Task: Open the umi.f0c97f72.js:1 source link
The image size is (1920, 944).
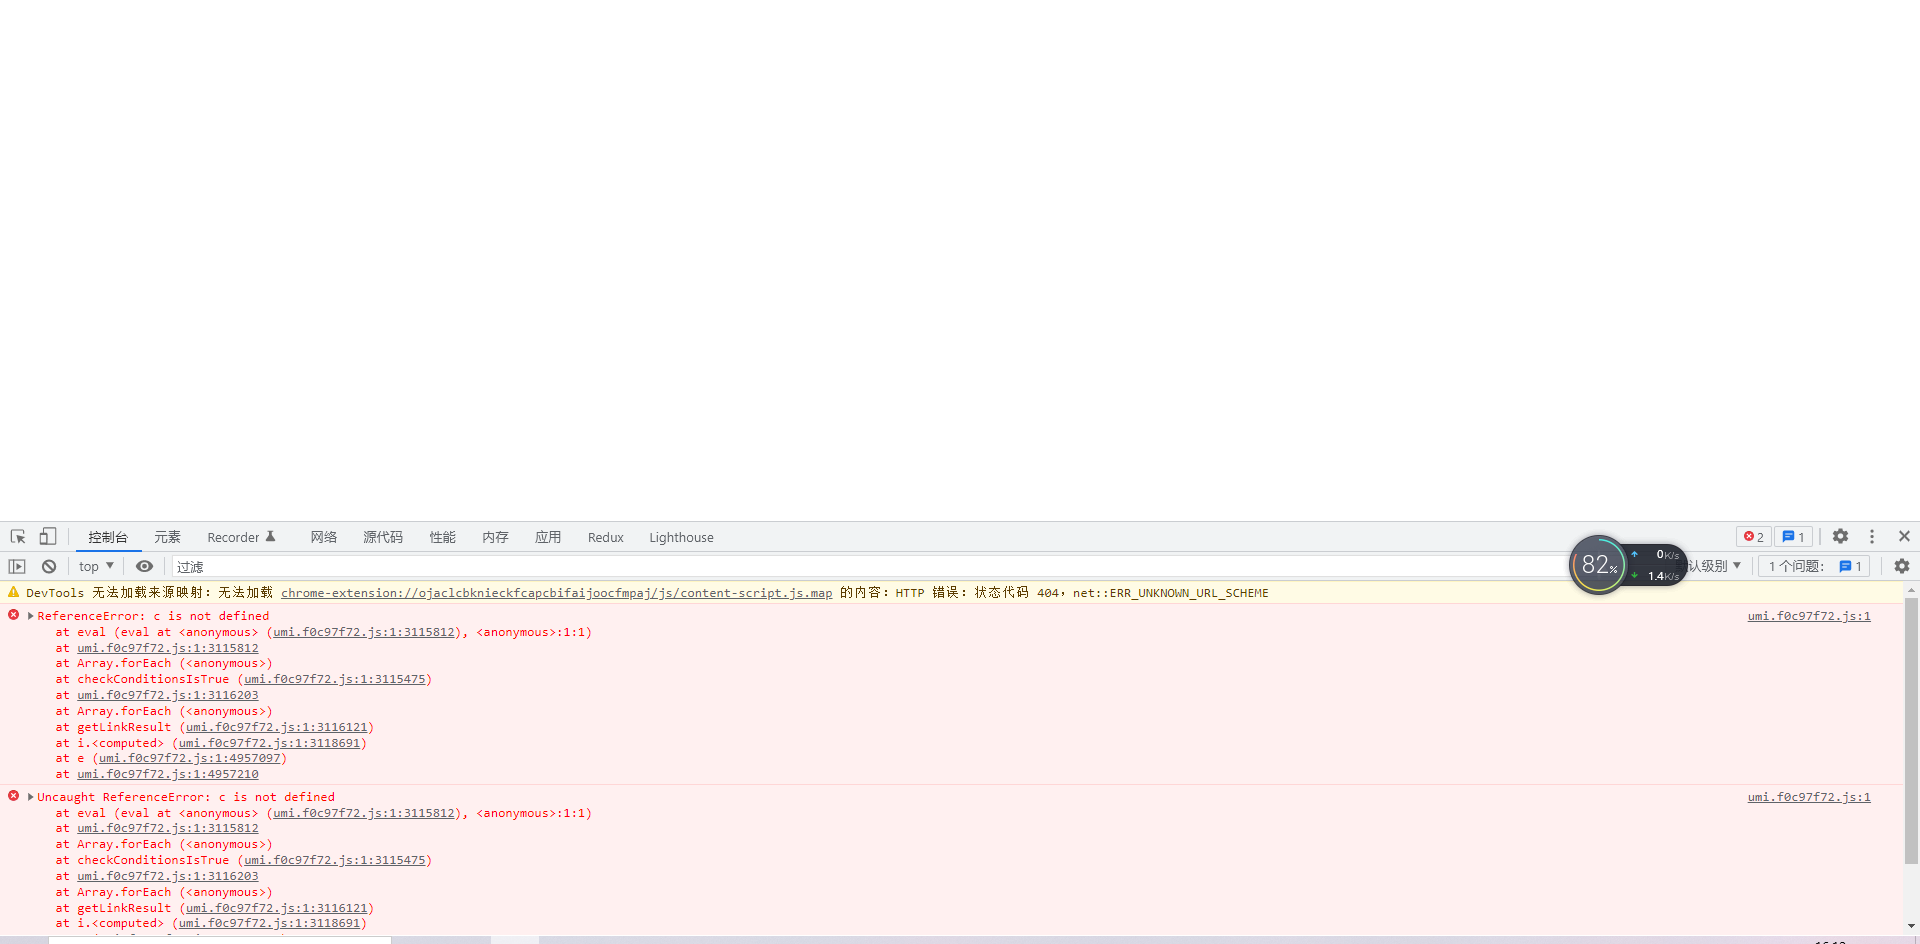Action: (1808, 616)
